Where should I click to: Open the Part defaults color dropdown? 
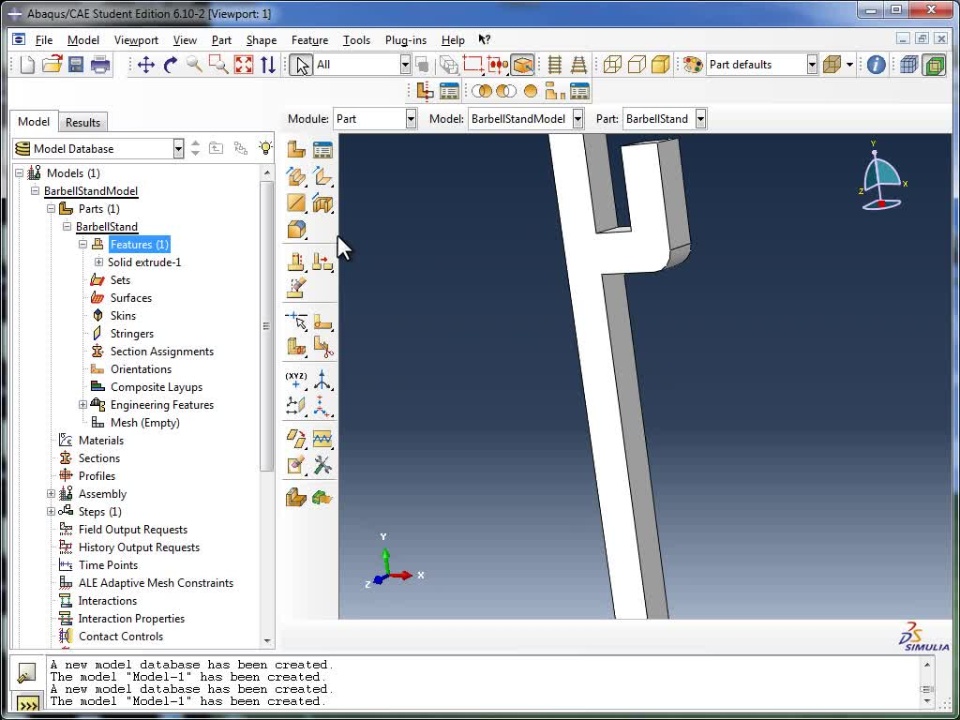tap(812, 65)
